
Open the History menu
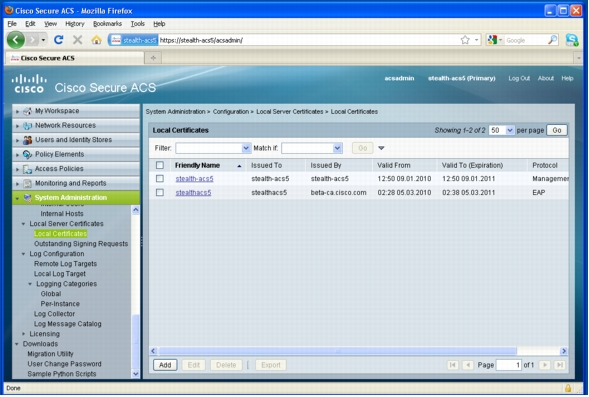[75, 24]
